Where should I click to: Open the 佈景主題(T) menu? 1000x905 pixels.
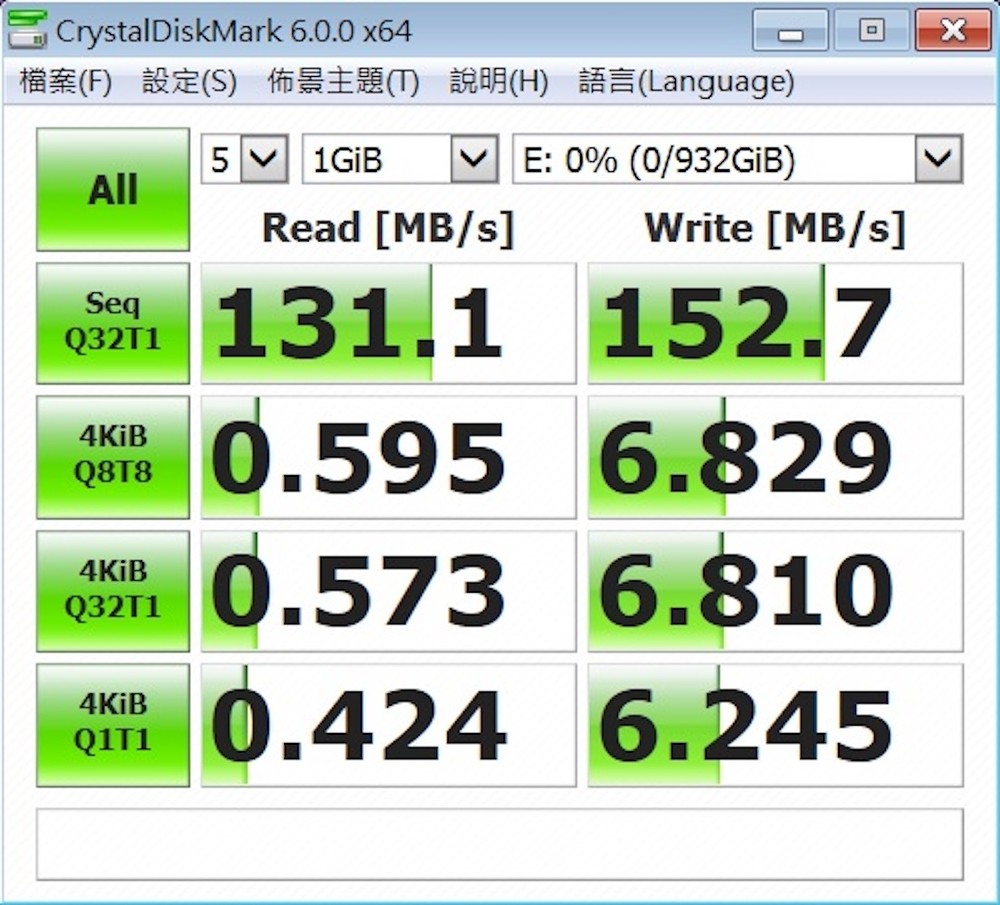343,82
